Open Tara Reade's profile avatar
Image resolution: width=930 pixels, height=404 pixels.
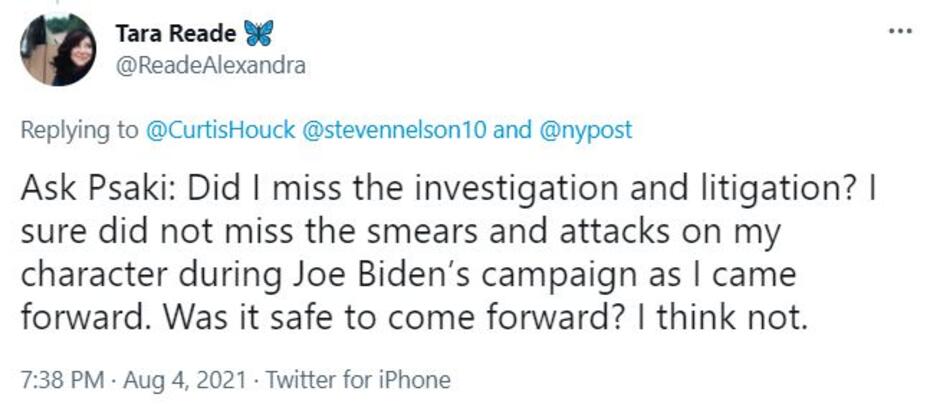[x=59, y=50]
